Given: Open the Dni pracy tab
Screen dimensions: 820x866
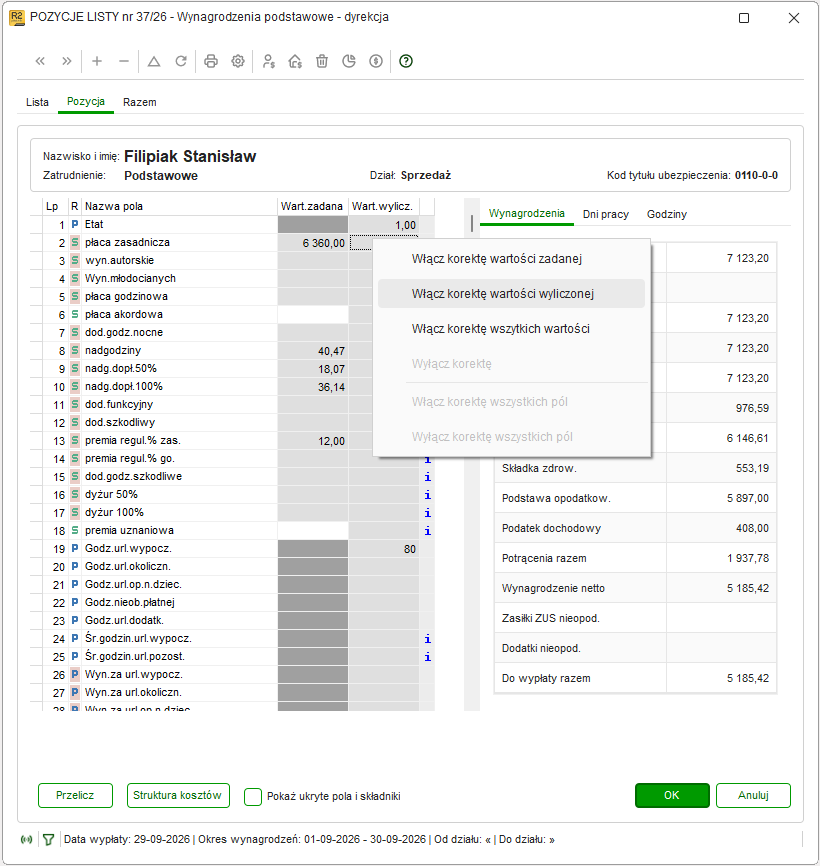Looking at the screenshot, I should 606,214.
